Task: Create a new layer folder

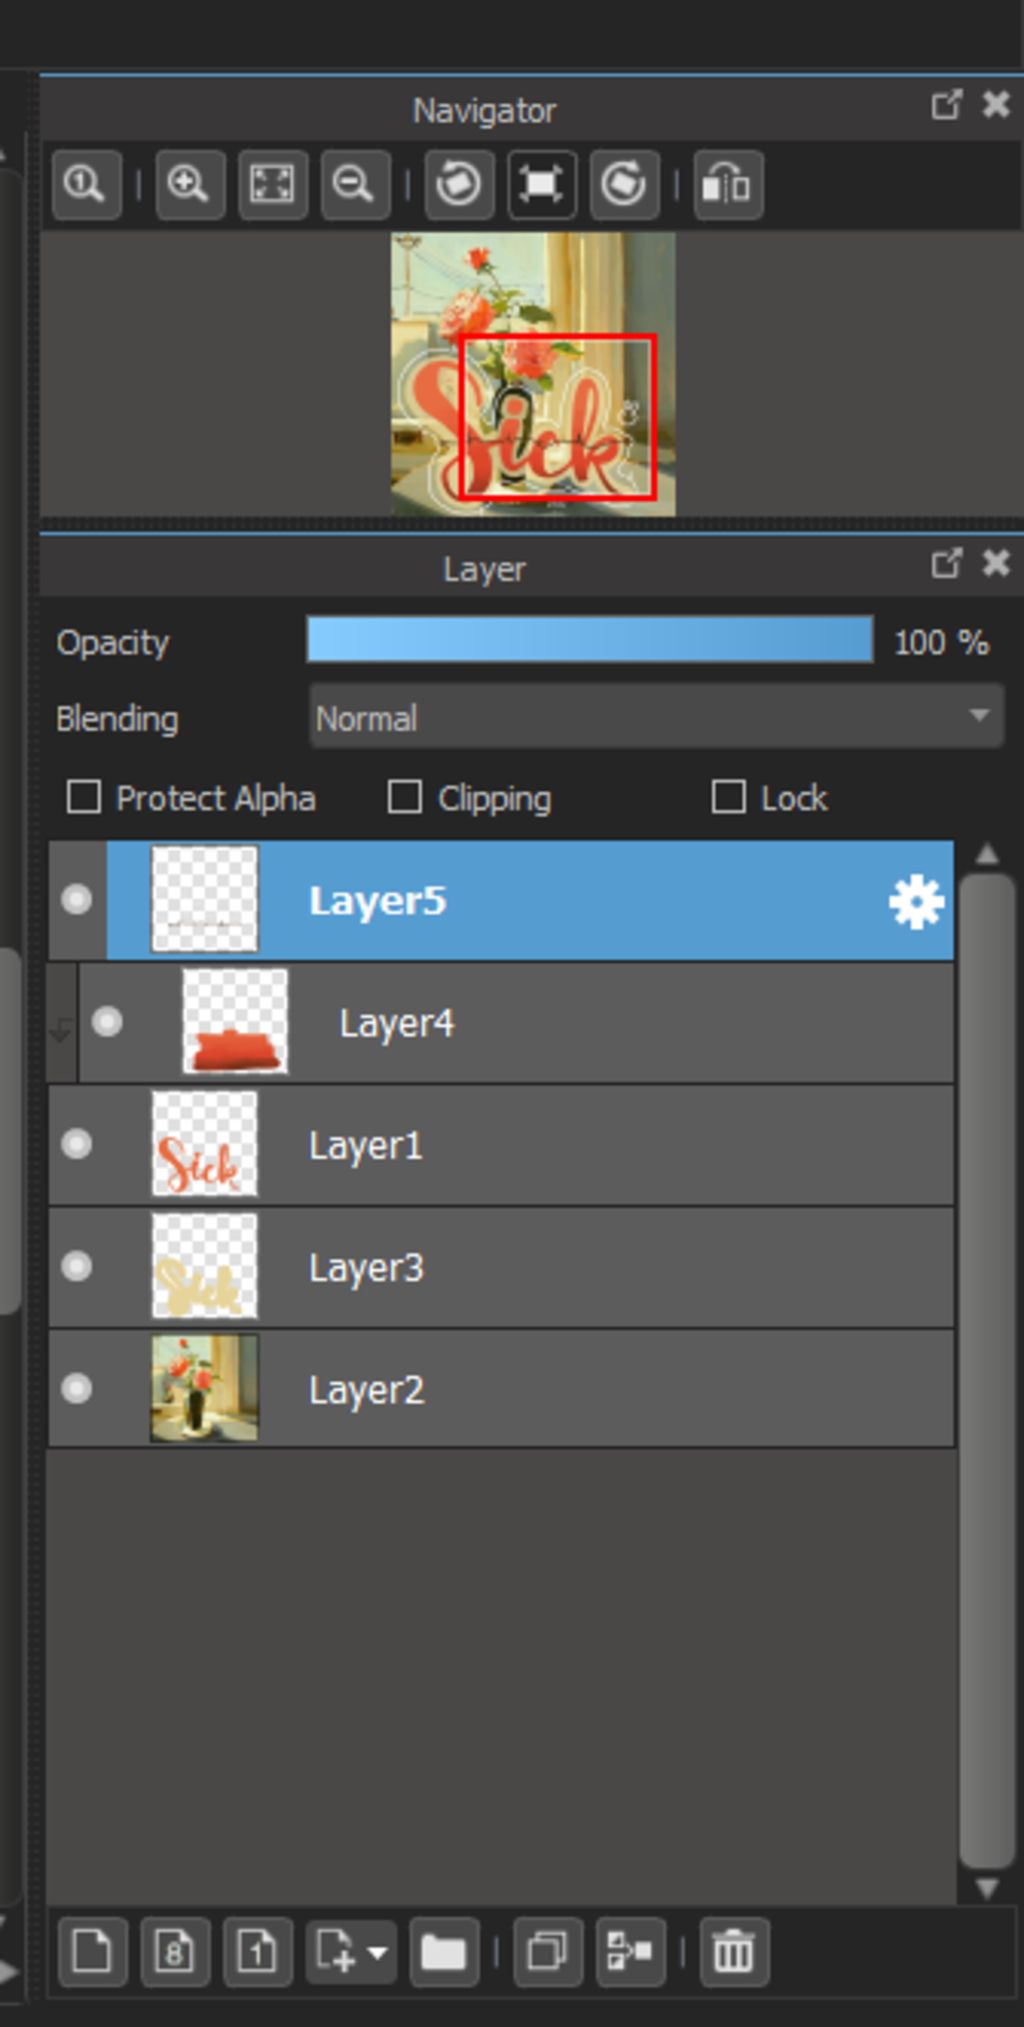Action: 444,1951
